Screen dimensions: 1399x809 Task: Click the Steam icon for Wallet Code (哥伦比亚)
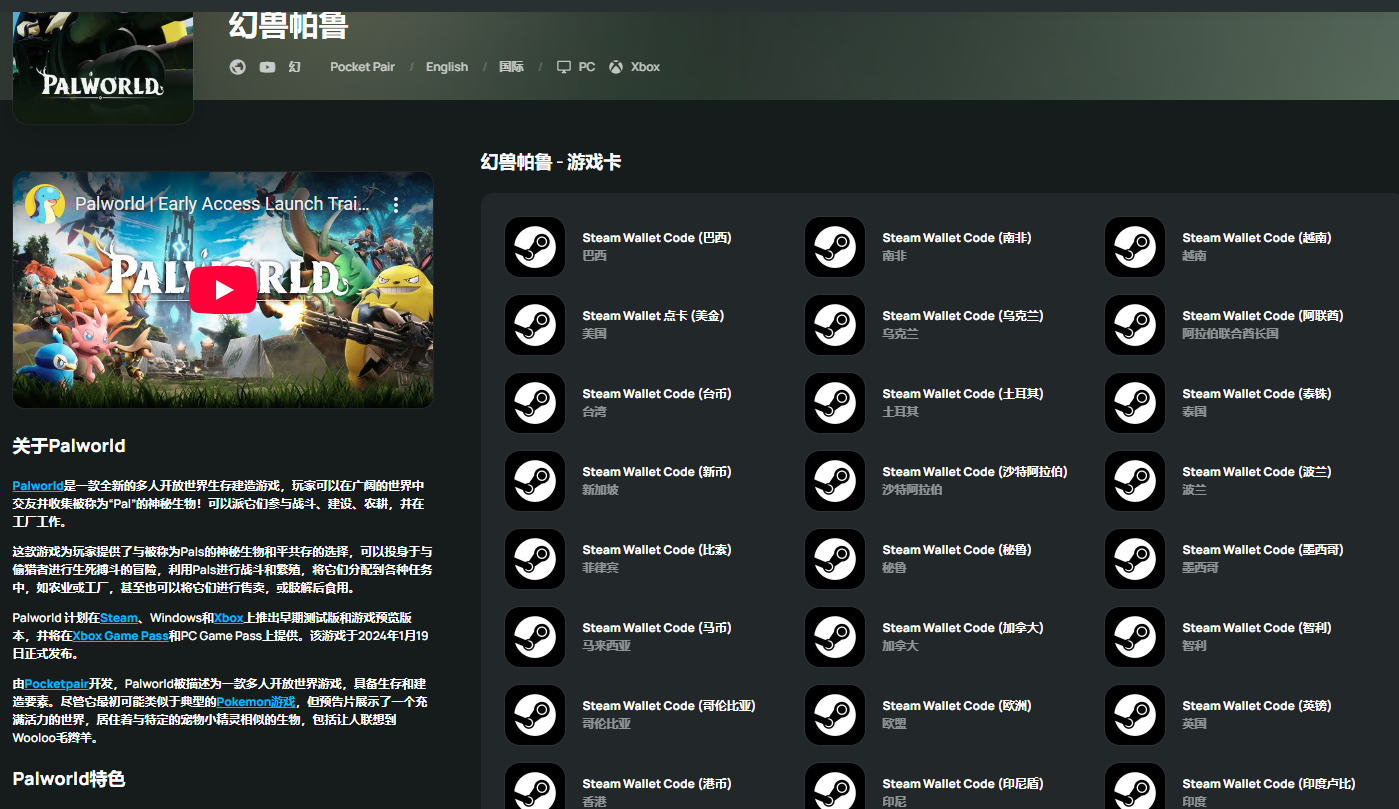tap(535, 715)
